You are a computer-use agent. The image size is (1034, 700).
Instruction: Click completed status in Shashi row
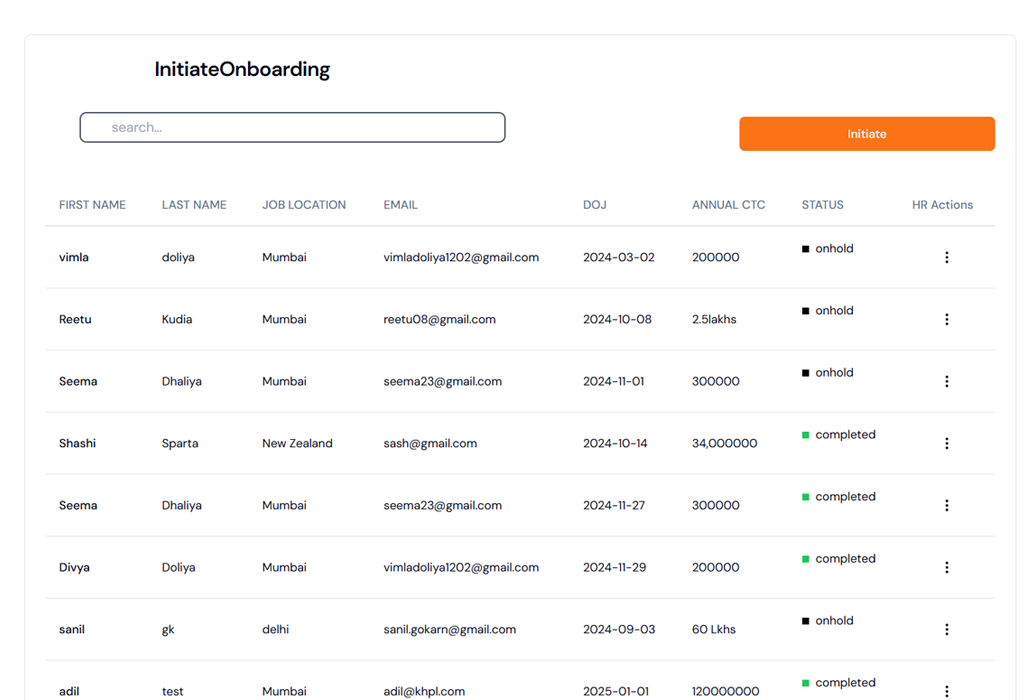coord(839,434)
